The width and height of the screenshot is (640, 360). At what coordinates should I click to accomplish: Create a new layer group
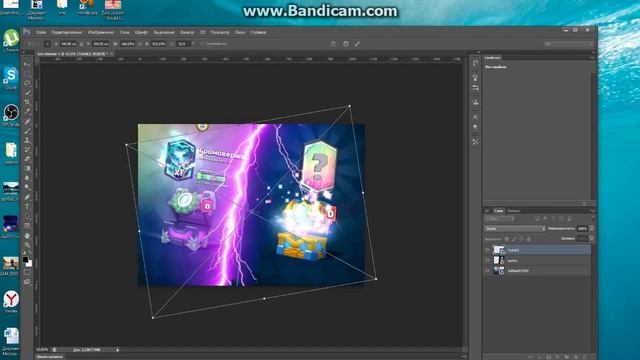tap(566, 357)
